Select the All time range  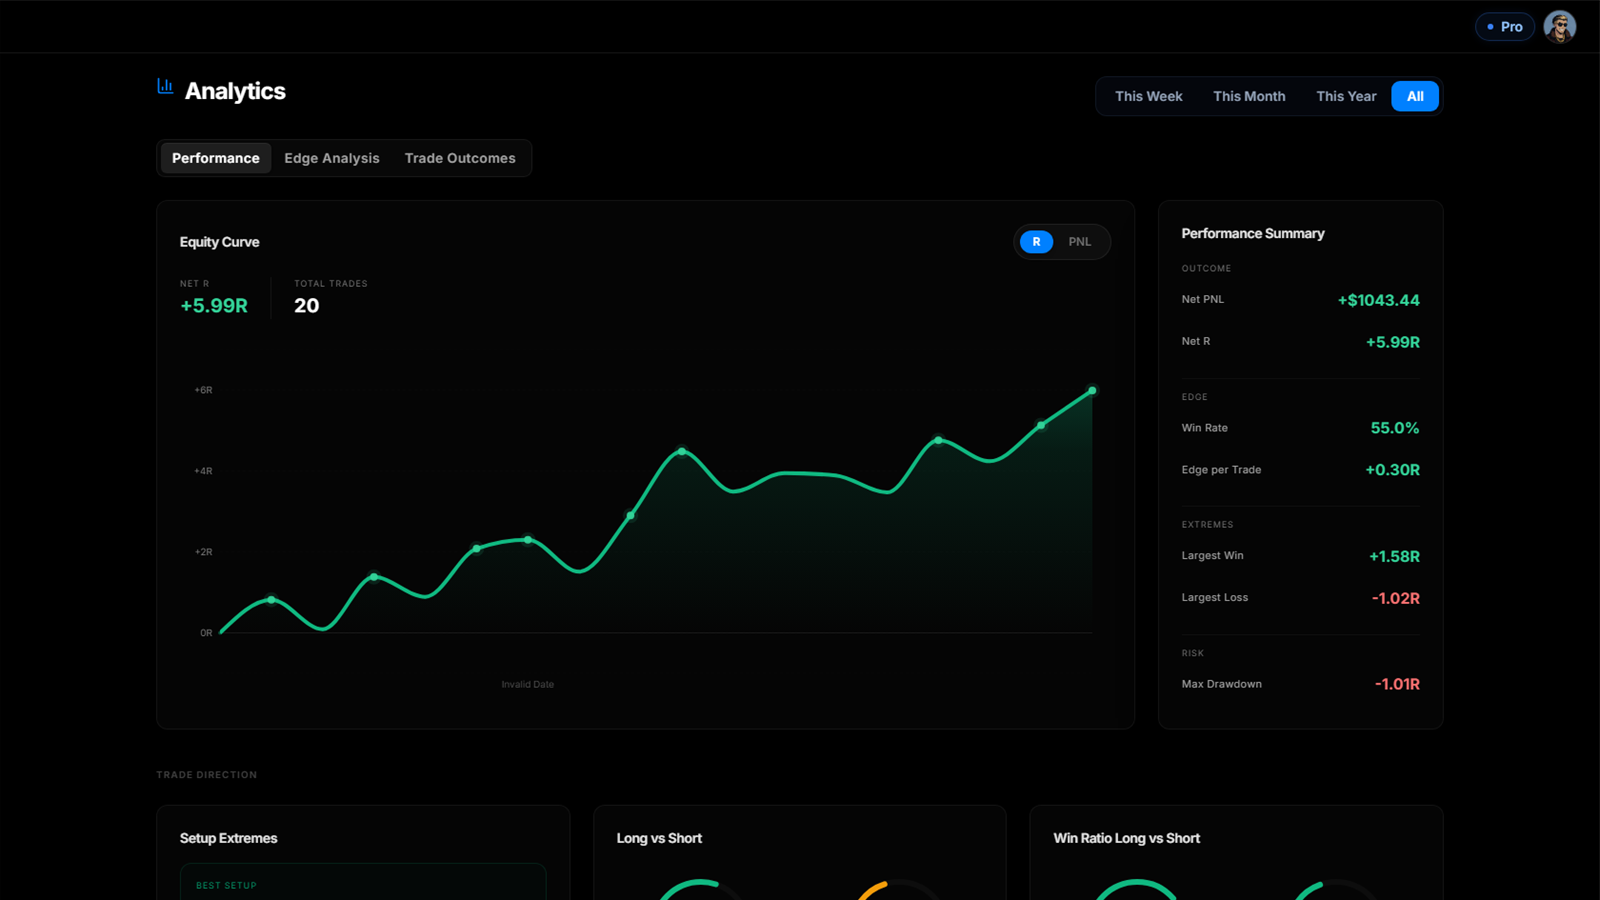tap(1415, 96)
